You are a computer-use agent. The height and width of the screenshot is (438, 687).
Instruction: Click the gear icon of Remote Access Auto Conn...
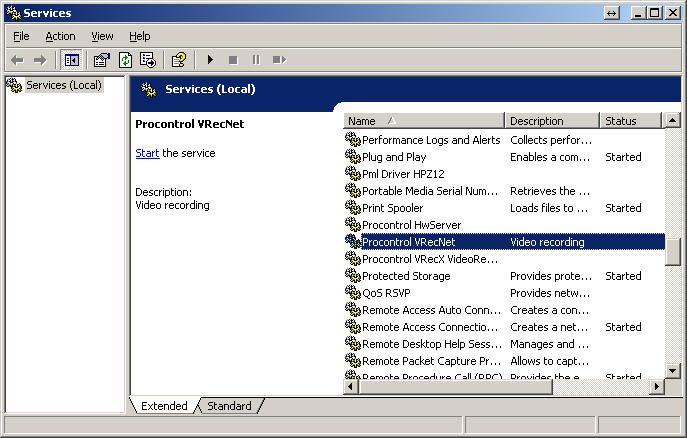[353, 310]
